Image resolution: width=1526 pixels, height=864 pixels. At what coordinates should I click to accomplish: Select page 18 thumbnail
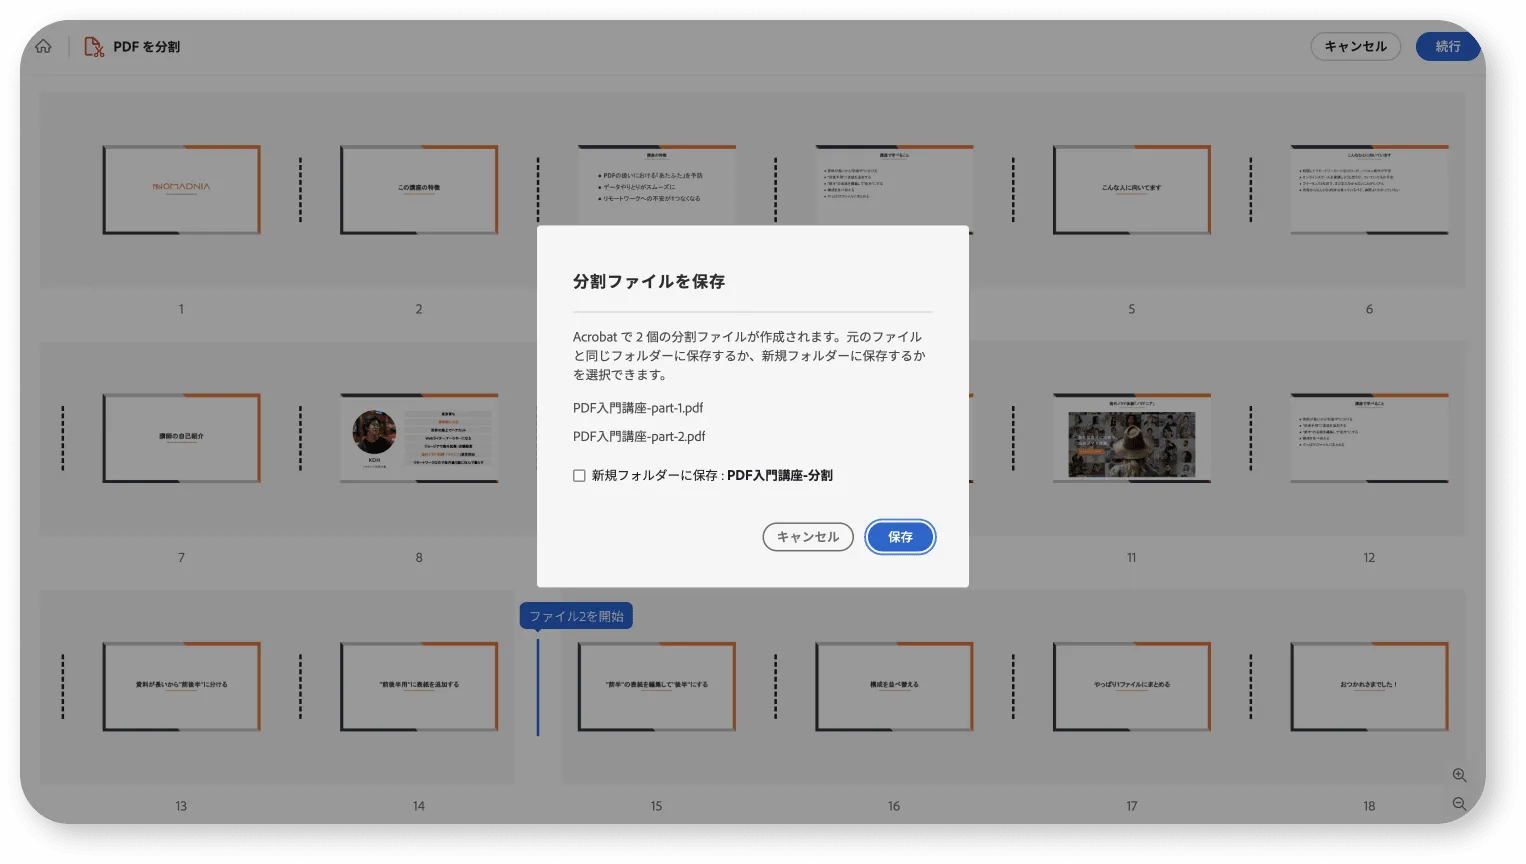pyautogui.click(x=1369, y=686)
